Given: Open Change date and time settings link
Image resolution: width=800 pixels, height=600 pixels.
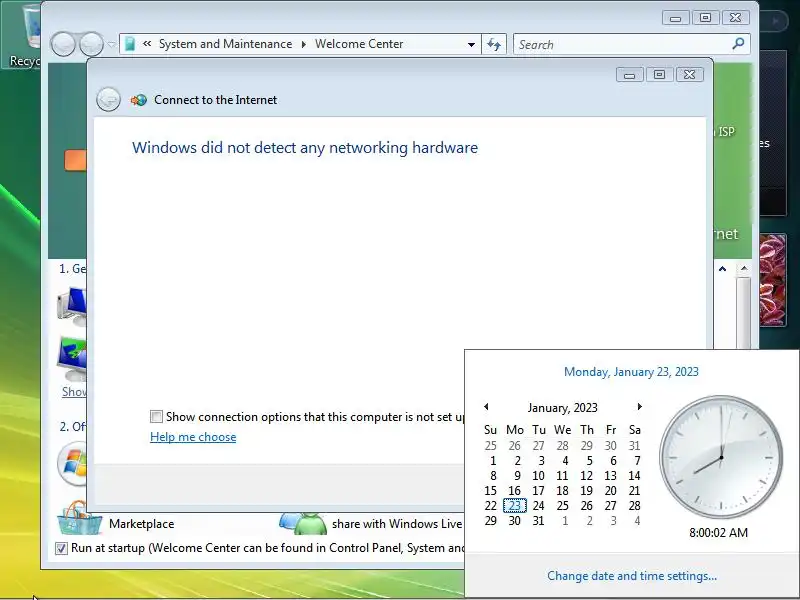Looking at the screenshot, I should [632, 576].
